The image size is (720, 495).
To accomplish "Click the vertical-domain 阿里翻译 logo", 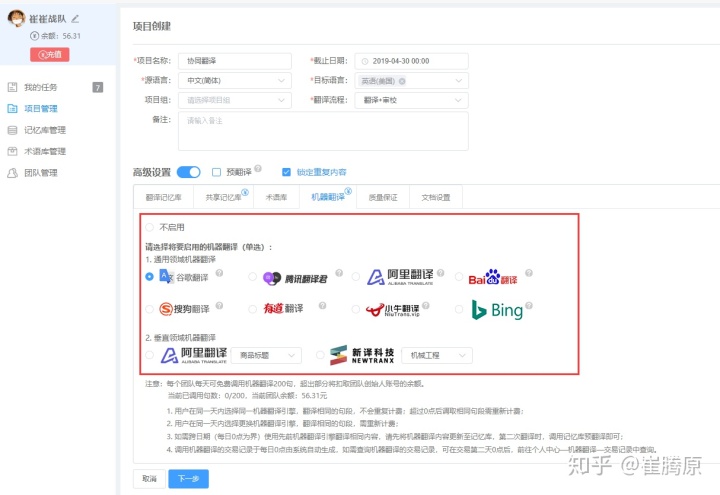I will coord(194,355).
